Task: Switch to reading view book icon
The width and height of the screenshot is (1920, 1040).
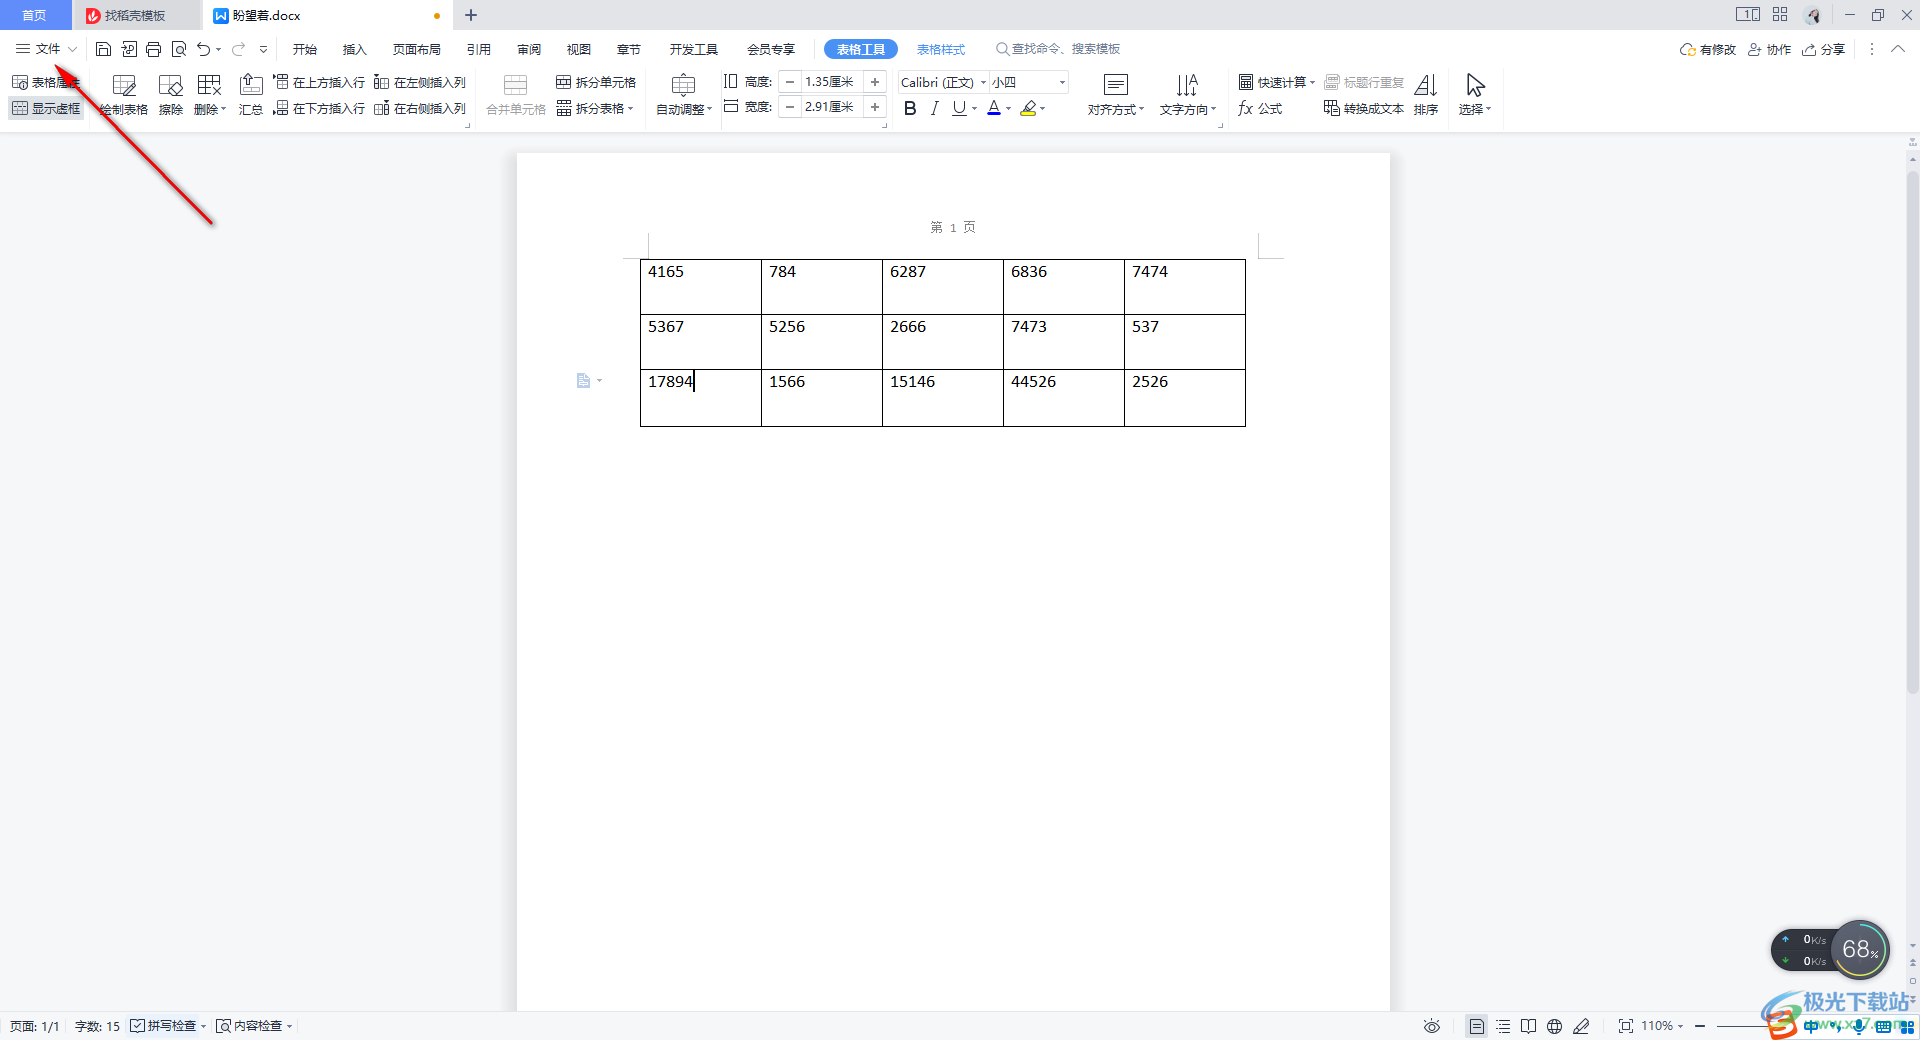Action: coord(1529,1026)
